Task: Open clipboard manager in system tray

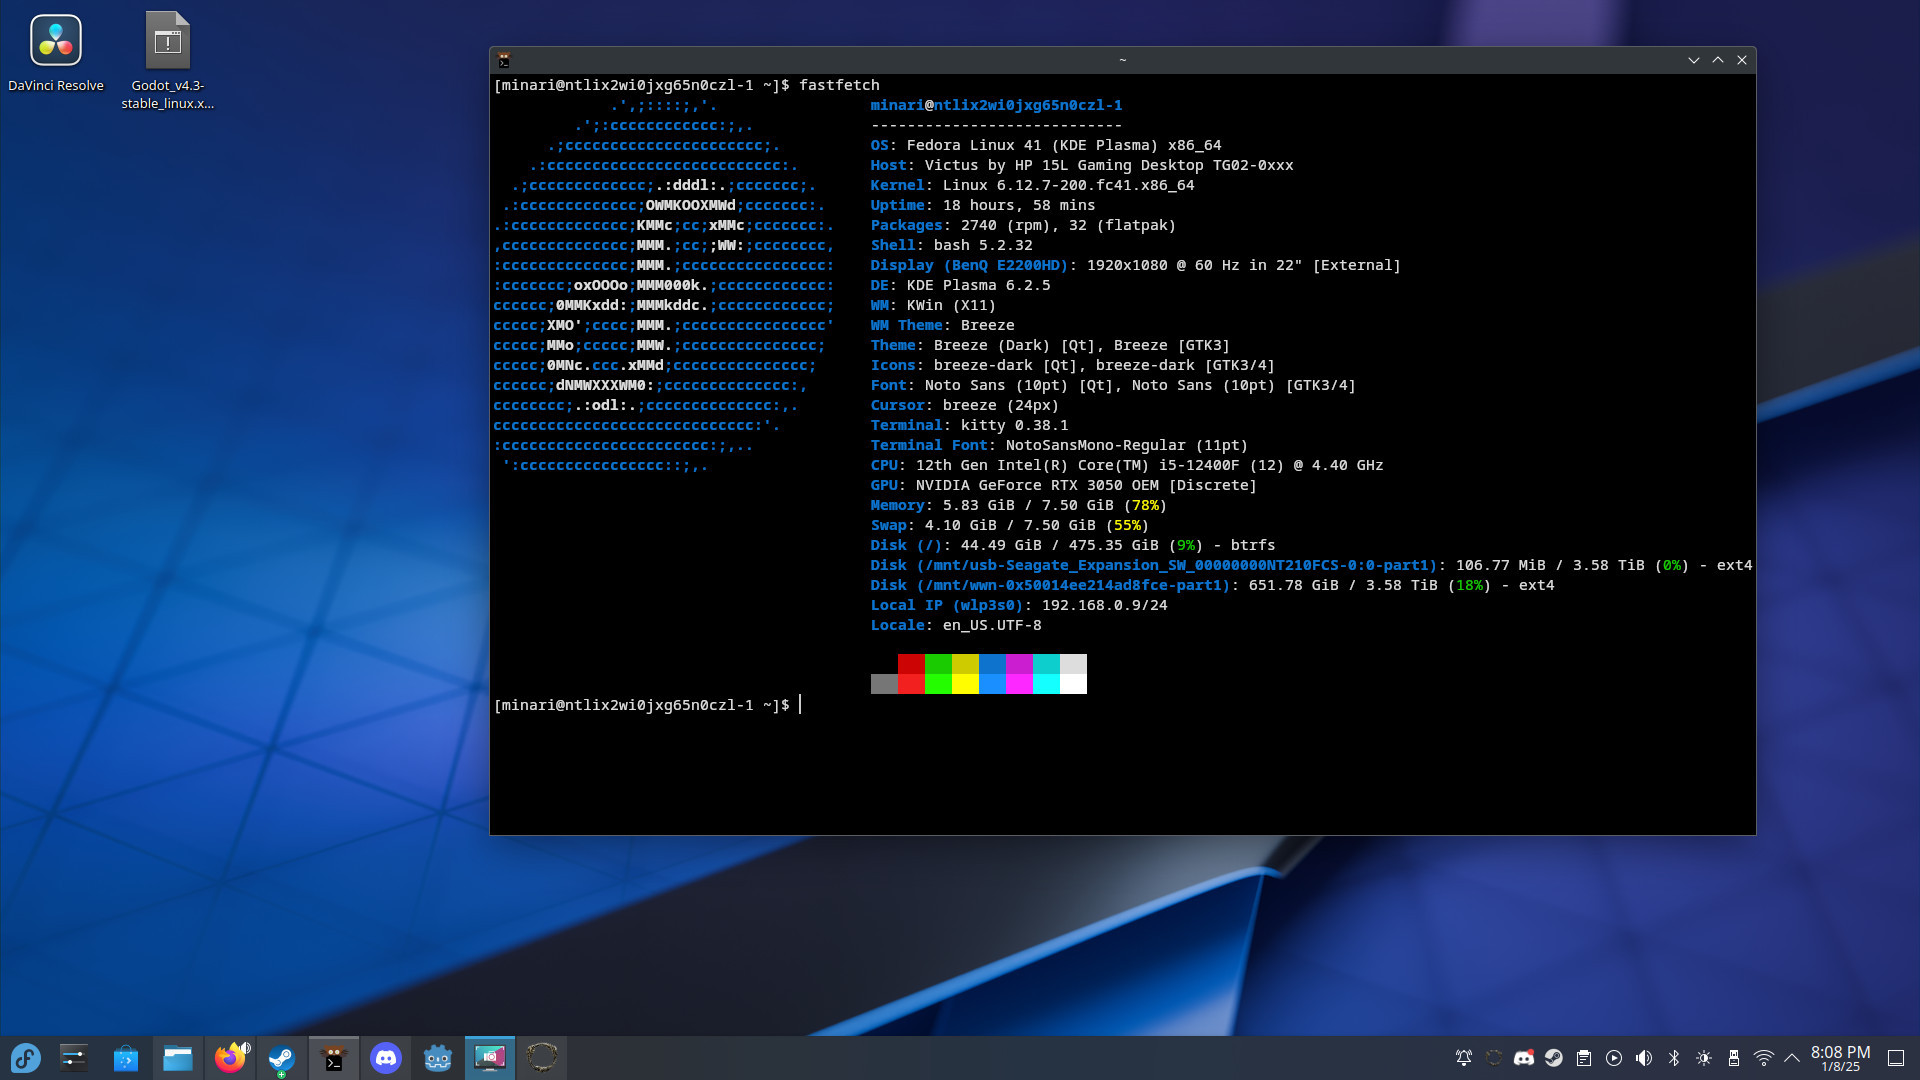Action: [x=1584, y=1058]
